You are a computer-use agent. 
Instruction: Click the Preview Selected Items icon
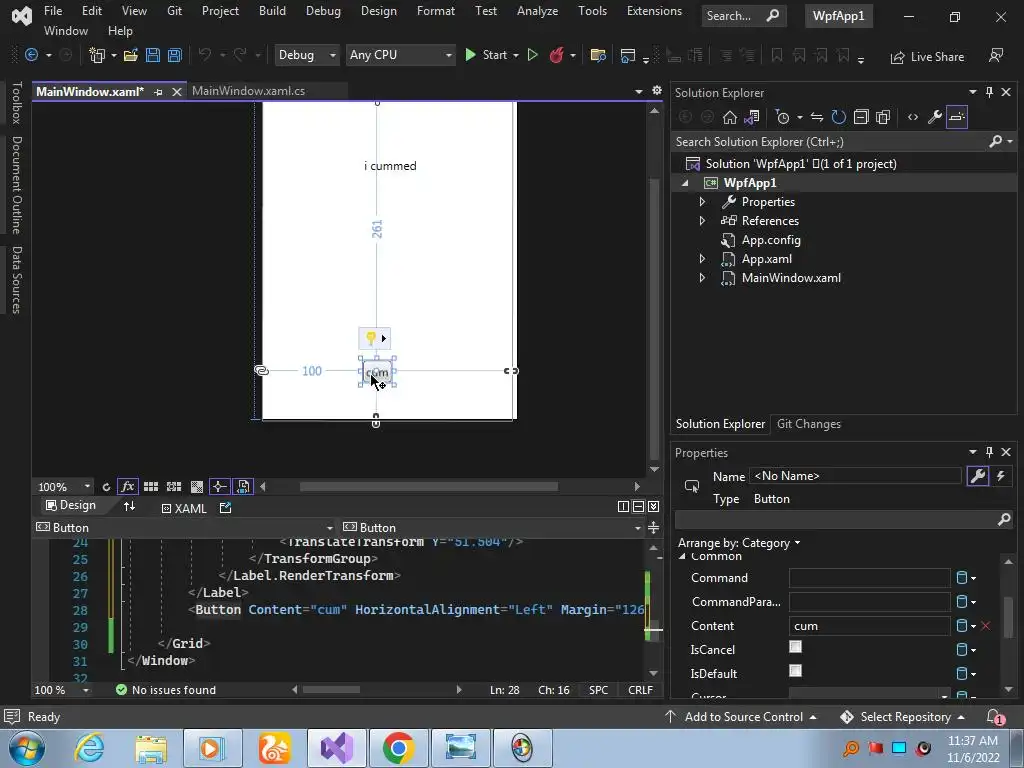[x=957, y=118]
